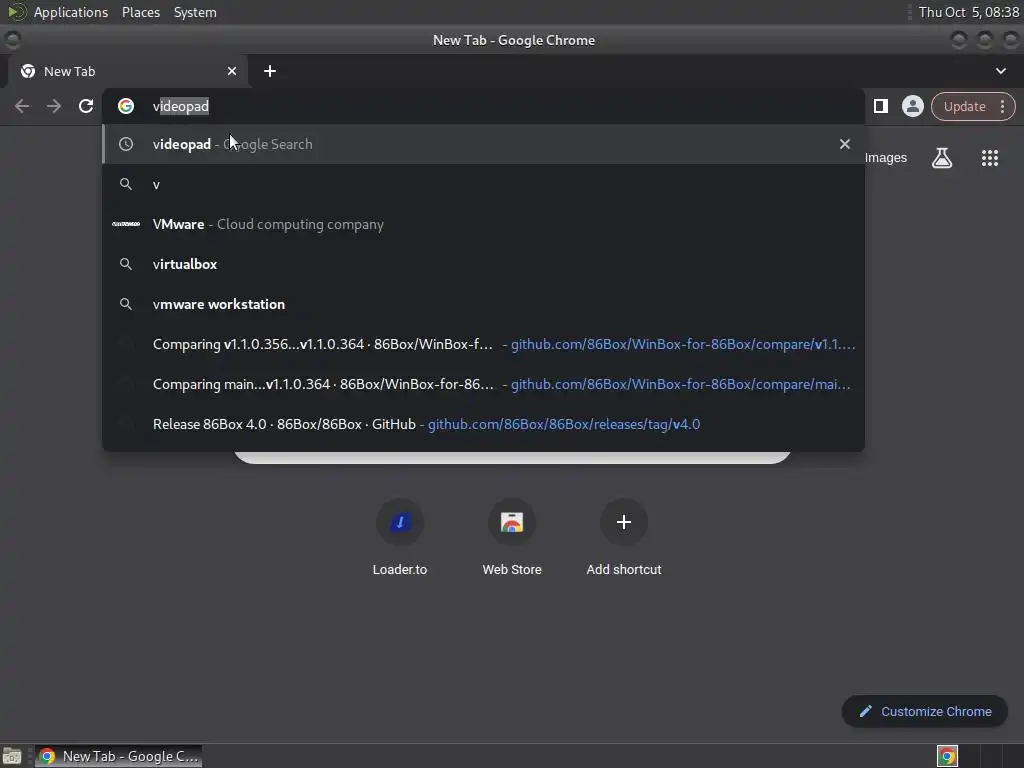The width and height of the screenshot is (1024, 768).
Task: Click the browser forward arrow
Action: tap(54, 106)
